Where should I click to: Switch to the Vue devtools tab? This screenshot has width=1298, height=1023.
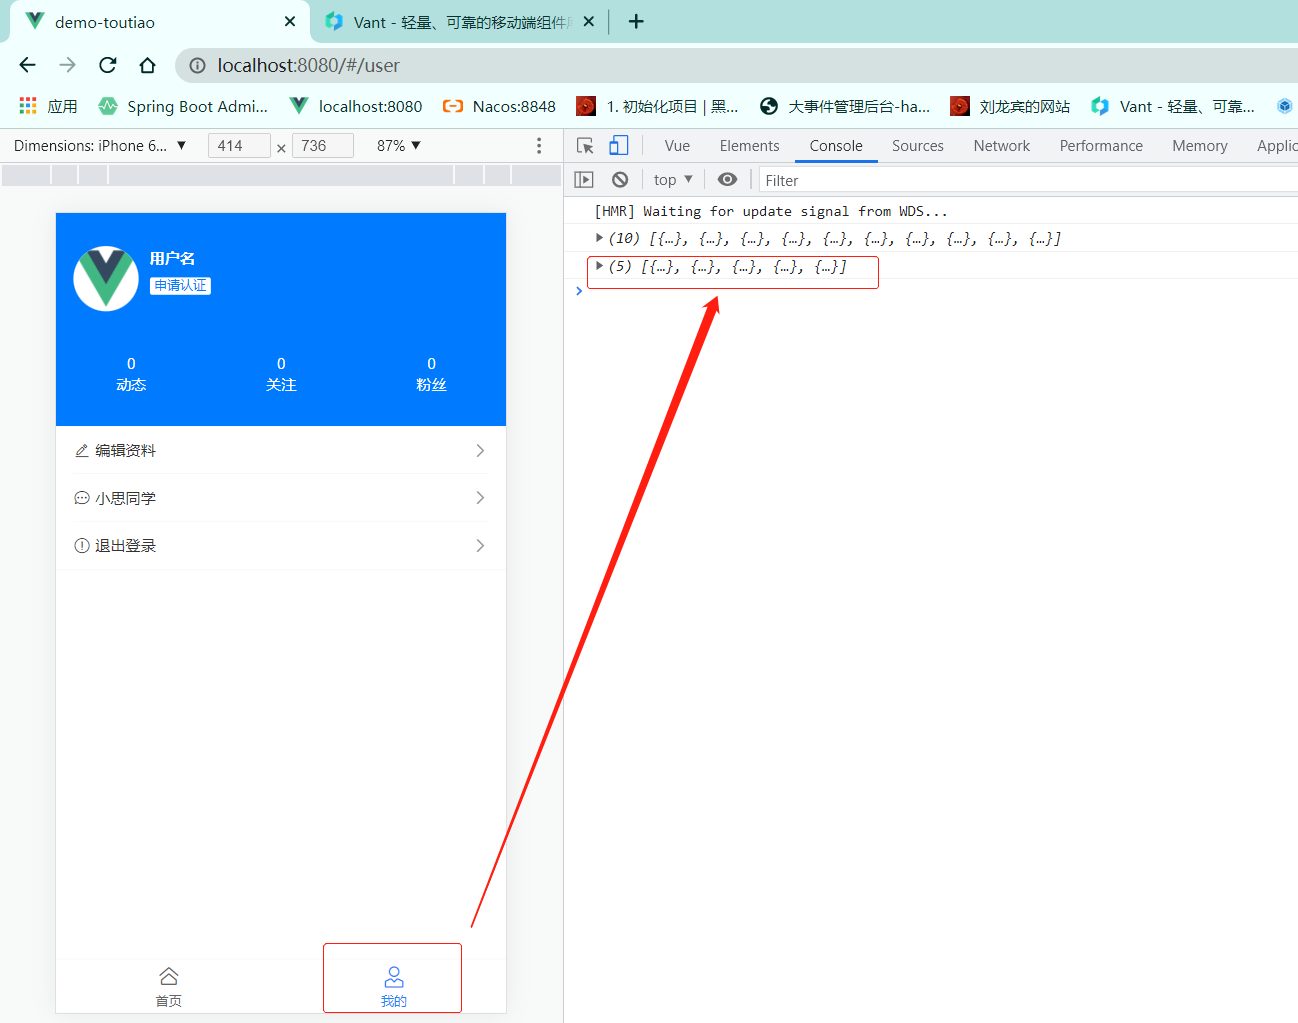click(x=677, y=146)
